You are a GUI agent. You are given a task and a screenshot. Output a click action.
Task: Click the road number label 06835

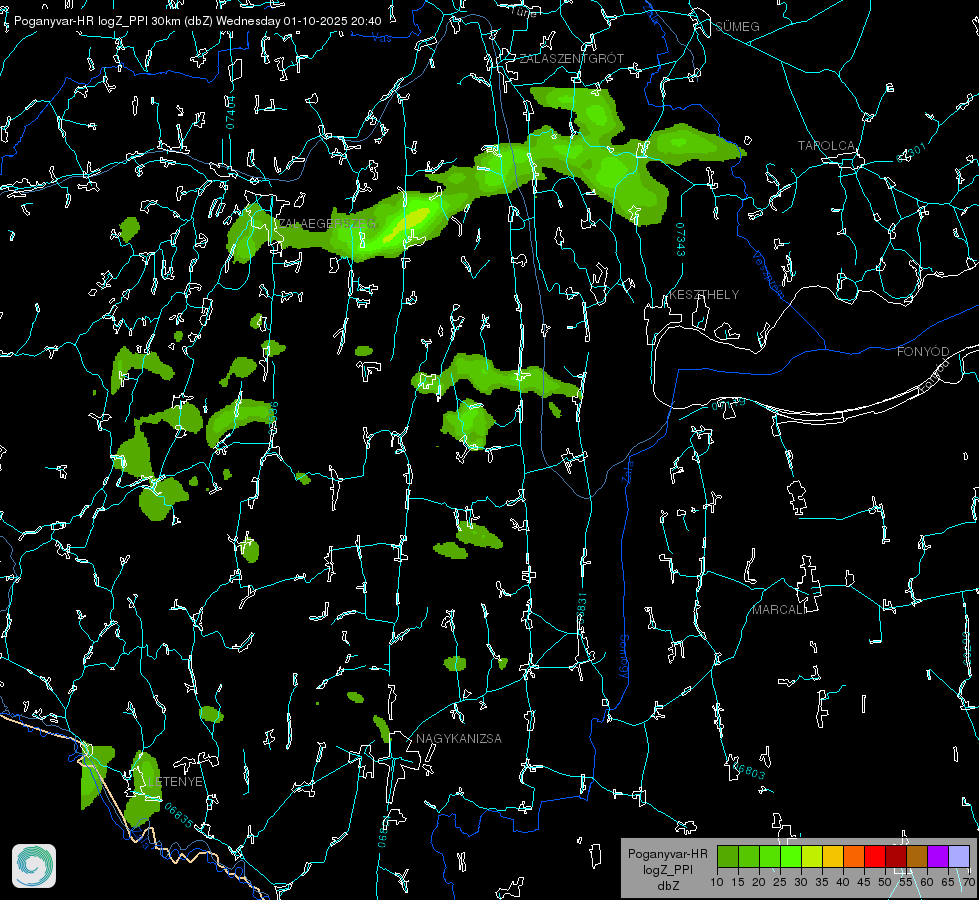(x=179, y=815)
